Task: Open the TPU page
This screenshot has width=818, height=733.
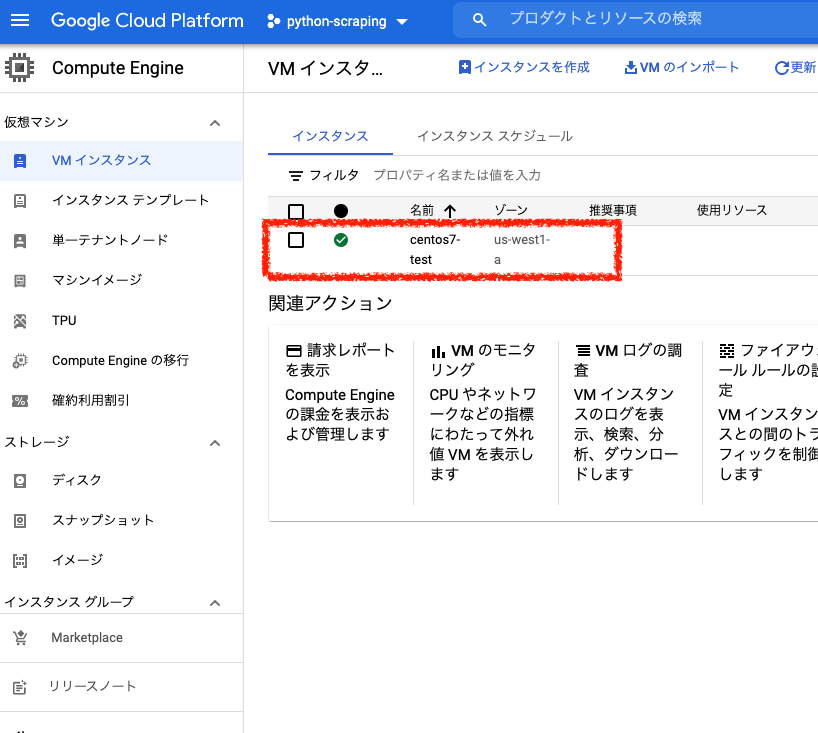Action: click(64, 320)
